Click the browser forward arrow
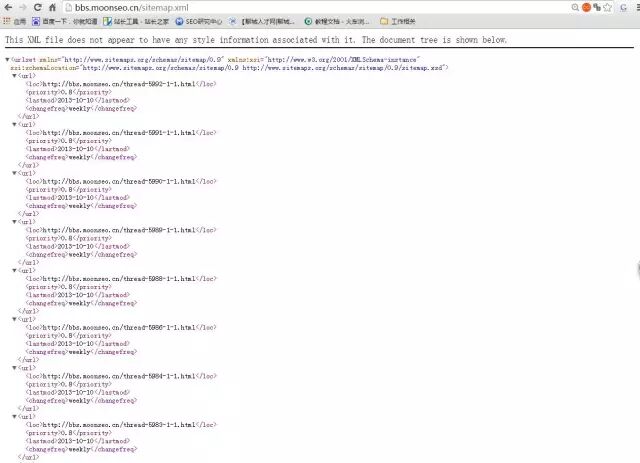This screenshot has height=463, width=640. (23, 7)
